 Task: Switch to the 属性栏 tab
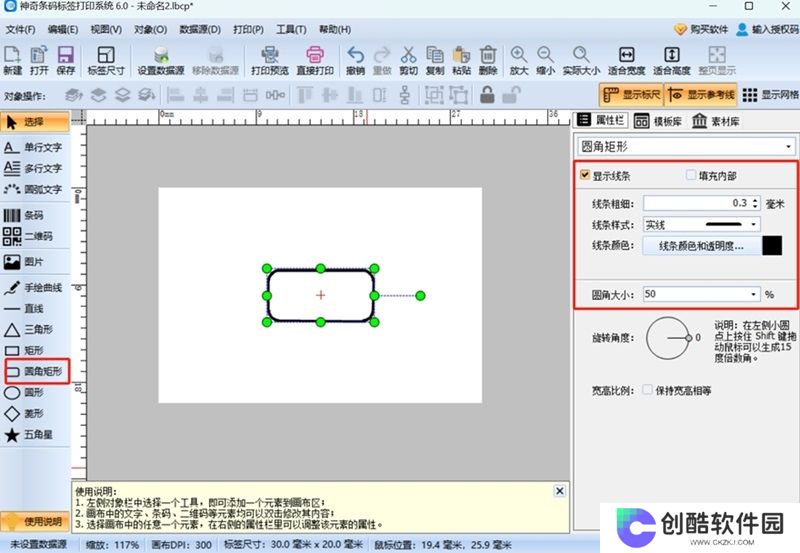601,120
